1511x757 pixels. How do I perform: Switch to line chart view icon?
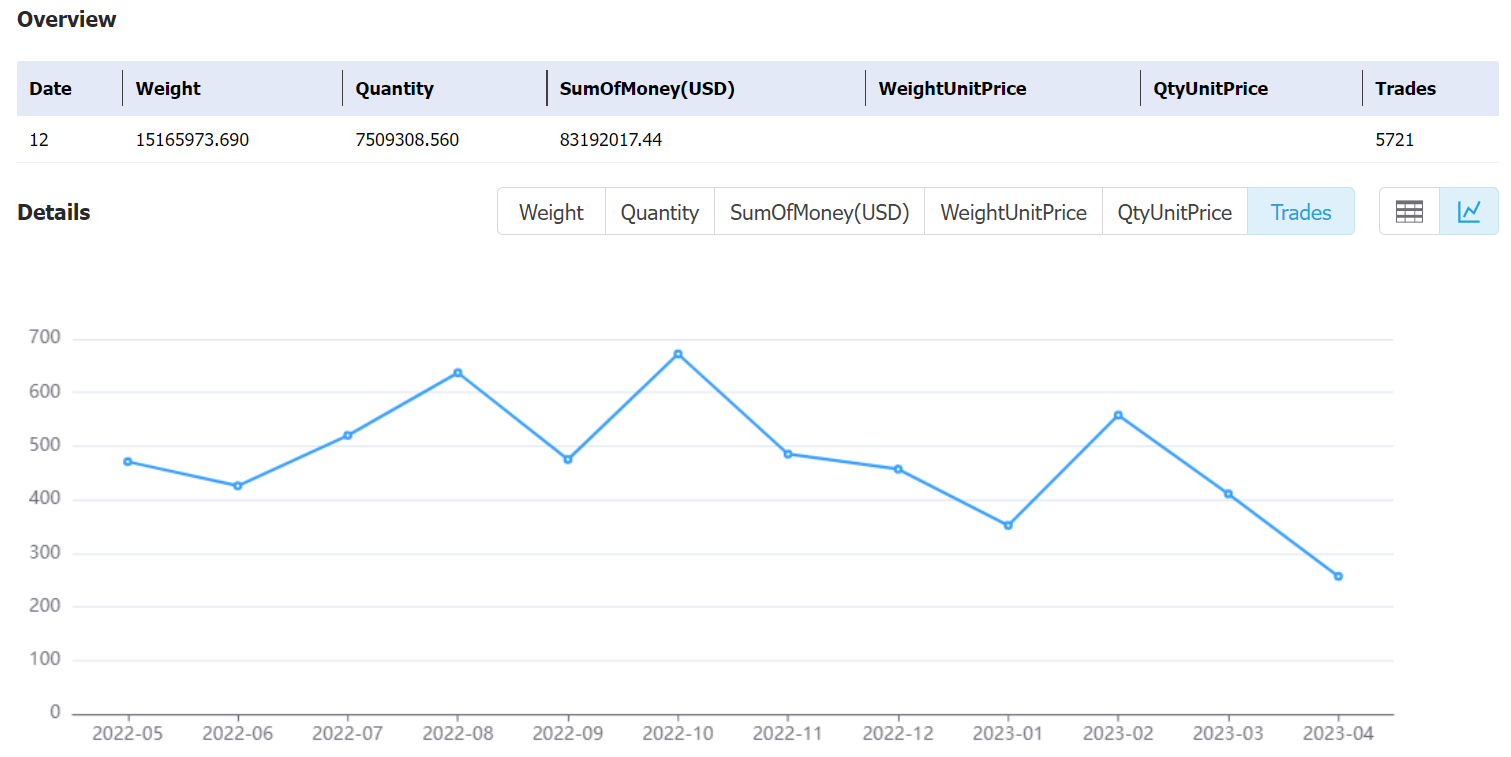tap(1469, 211)
